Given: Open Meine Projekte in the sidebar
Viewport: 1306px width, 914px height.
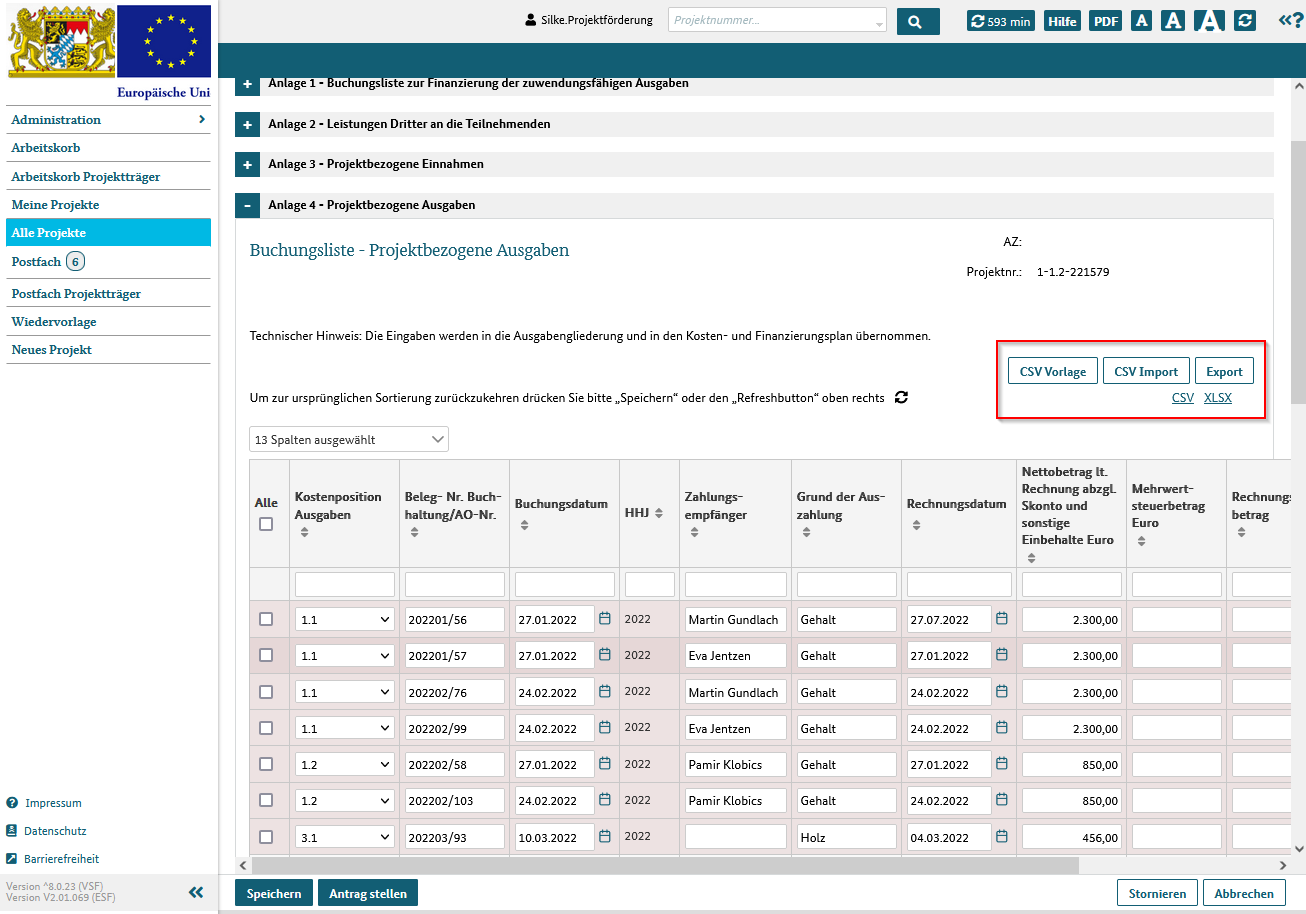Looking at the screenshot, I should click(x=108, y=204).
